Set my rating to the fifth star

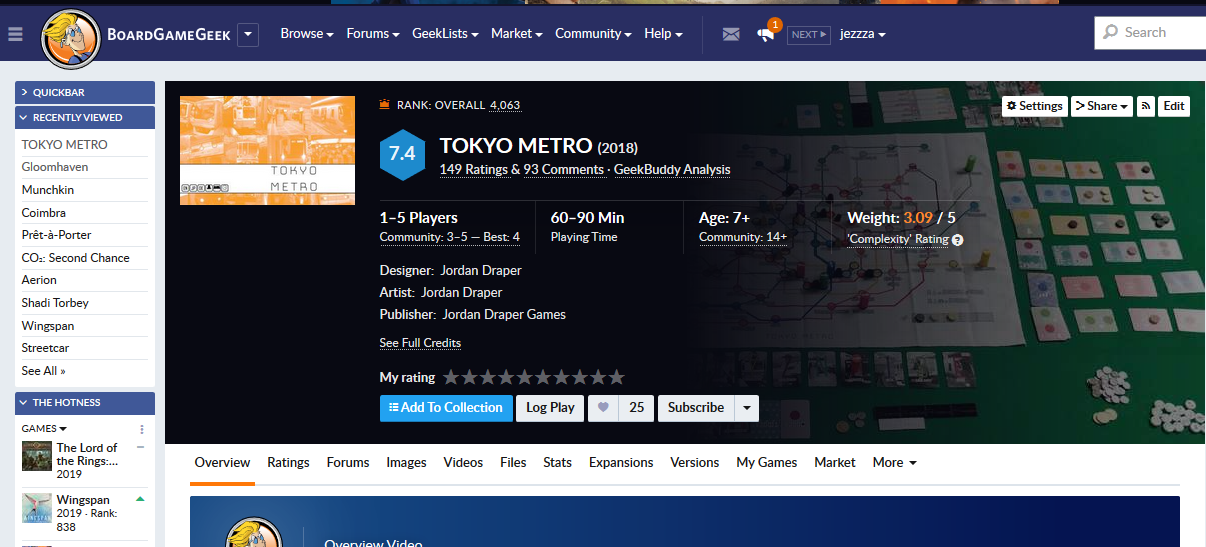click(x=524, y=377)
